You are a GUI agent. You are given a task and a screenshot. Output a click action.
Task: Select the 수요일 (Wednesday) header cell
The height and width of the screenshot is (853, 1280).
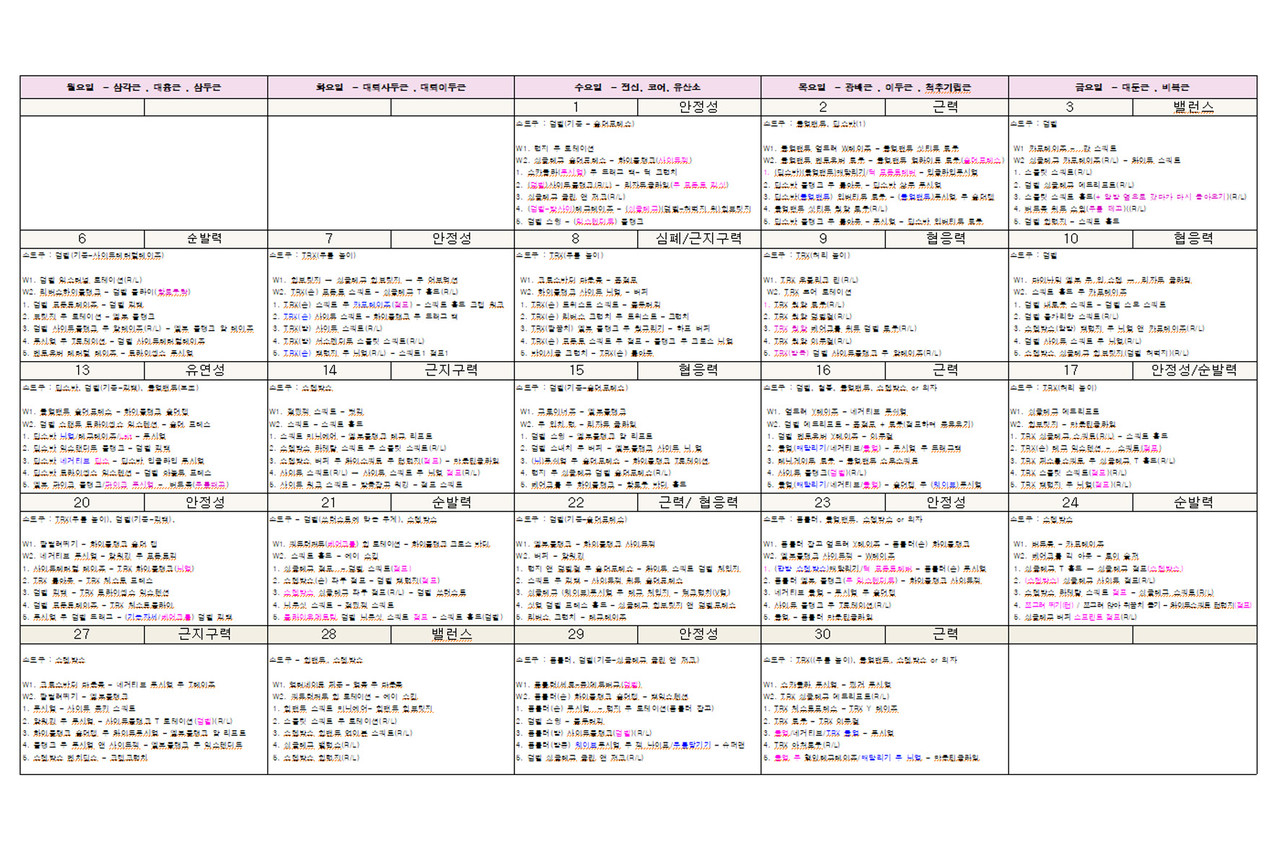(638, 87)
